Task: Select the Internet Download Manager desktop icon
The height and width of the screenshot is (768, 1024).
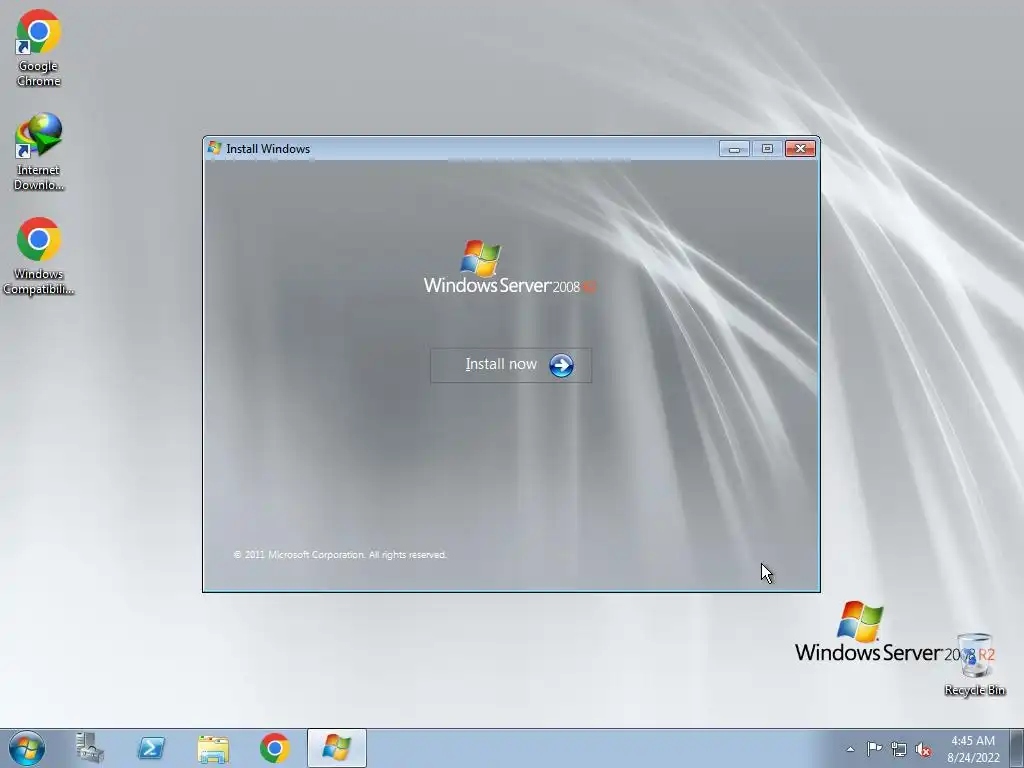Action: point(39,152)
